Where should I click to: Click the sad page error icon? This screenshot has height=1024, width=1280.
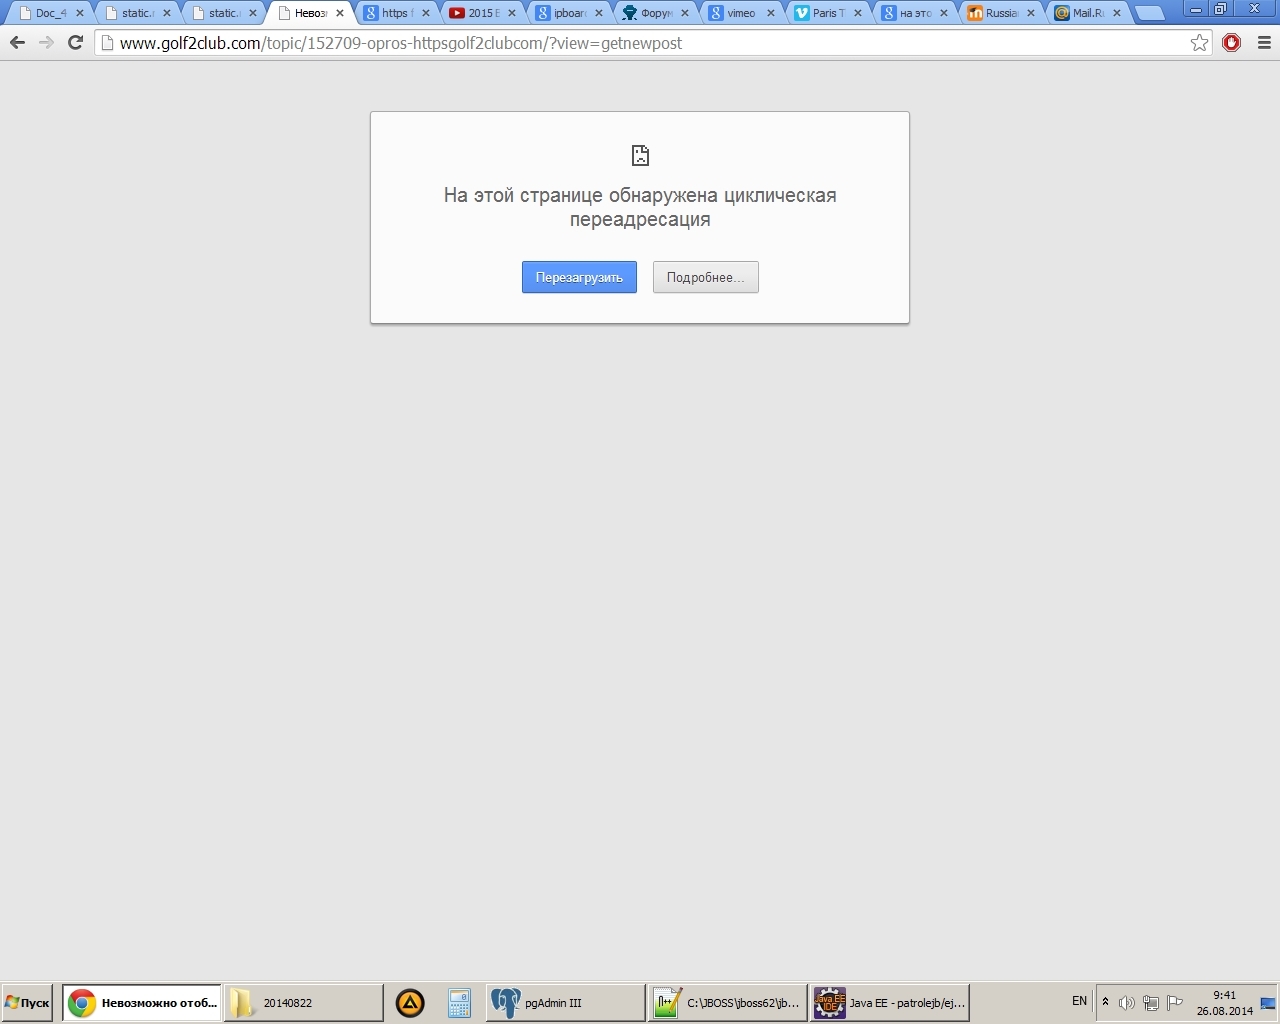pyautogui.click(x=640, y=155)
